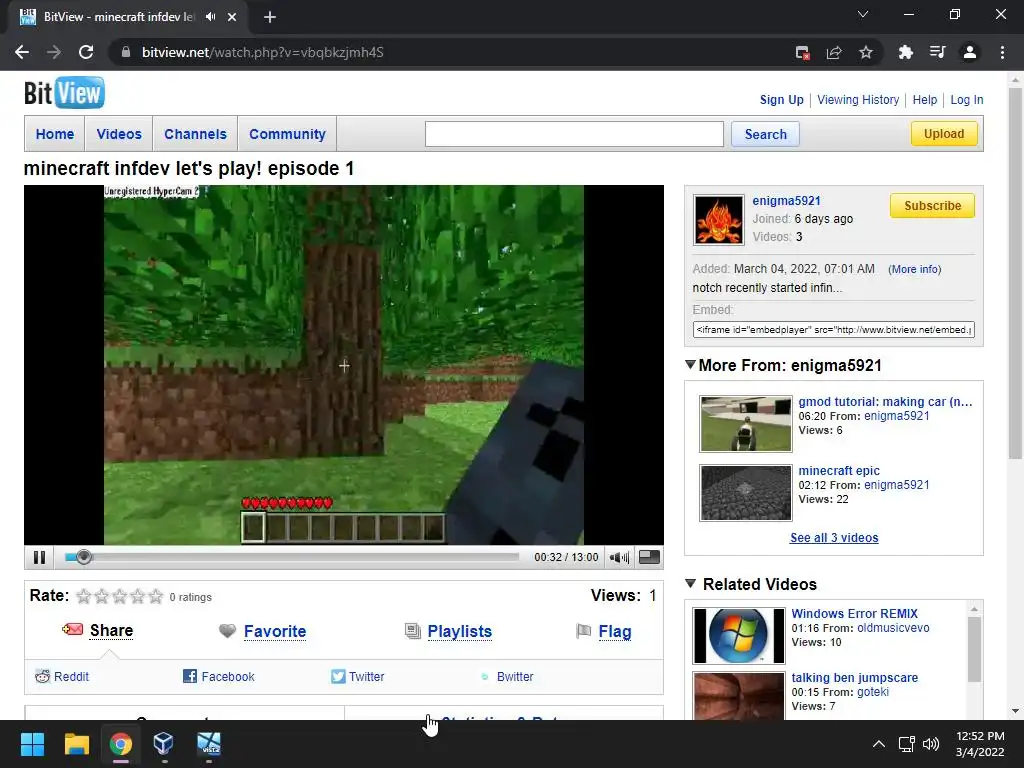1024x768 pixels.
Task: Toggle fullscreen view in video player
Action: coord(649,557)
